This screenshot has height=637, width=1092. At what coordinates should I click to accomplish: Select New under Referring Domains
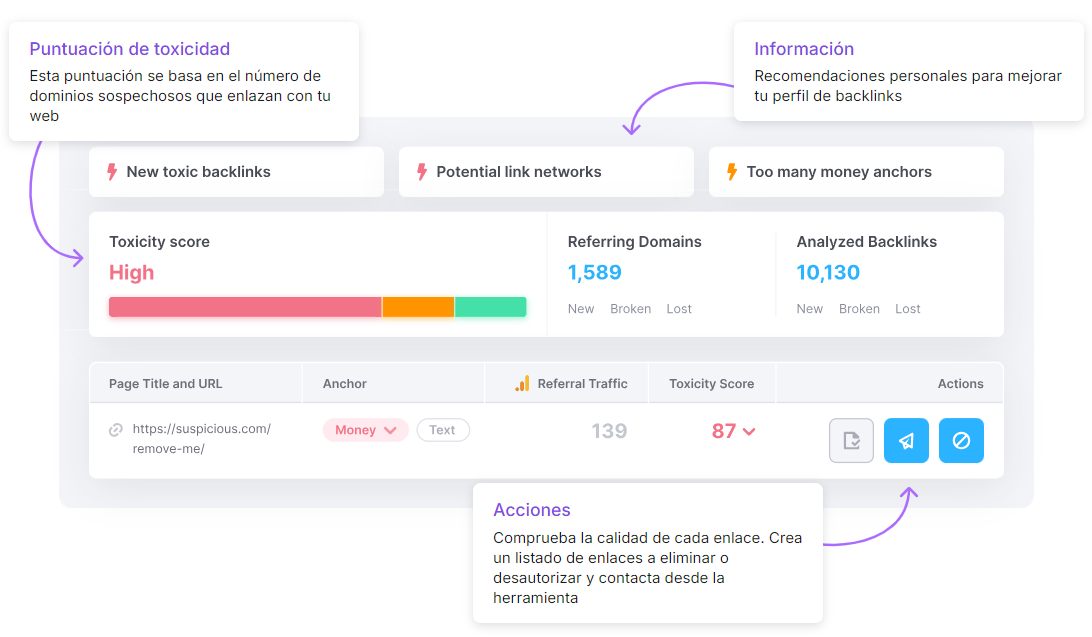coord(581,308)
